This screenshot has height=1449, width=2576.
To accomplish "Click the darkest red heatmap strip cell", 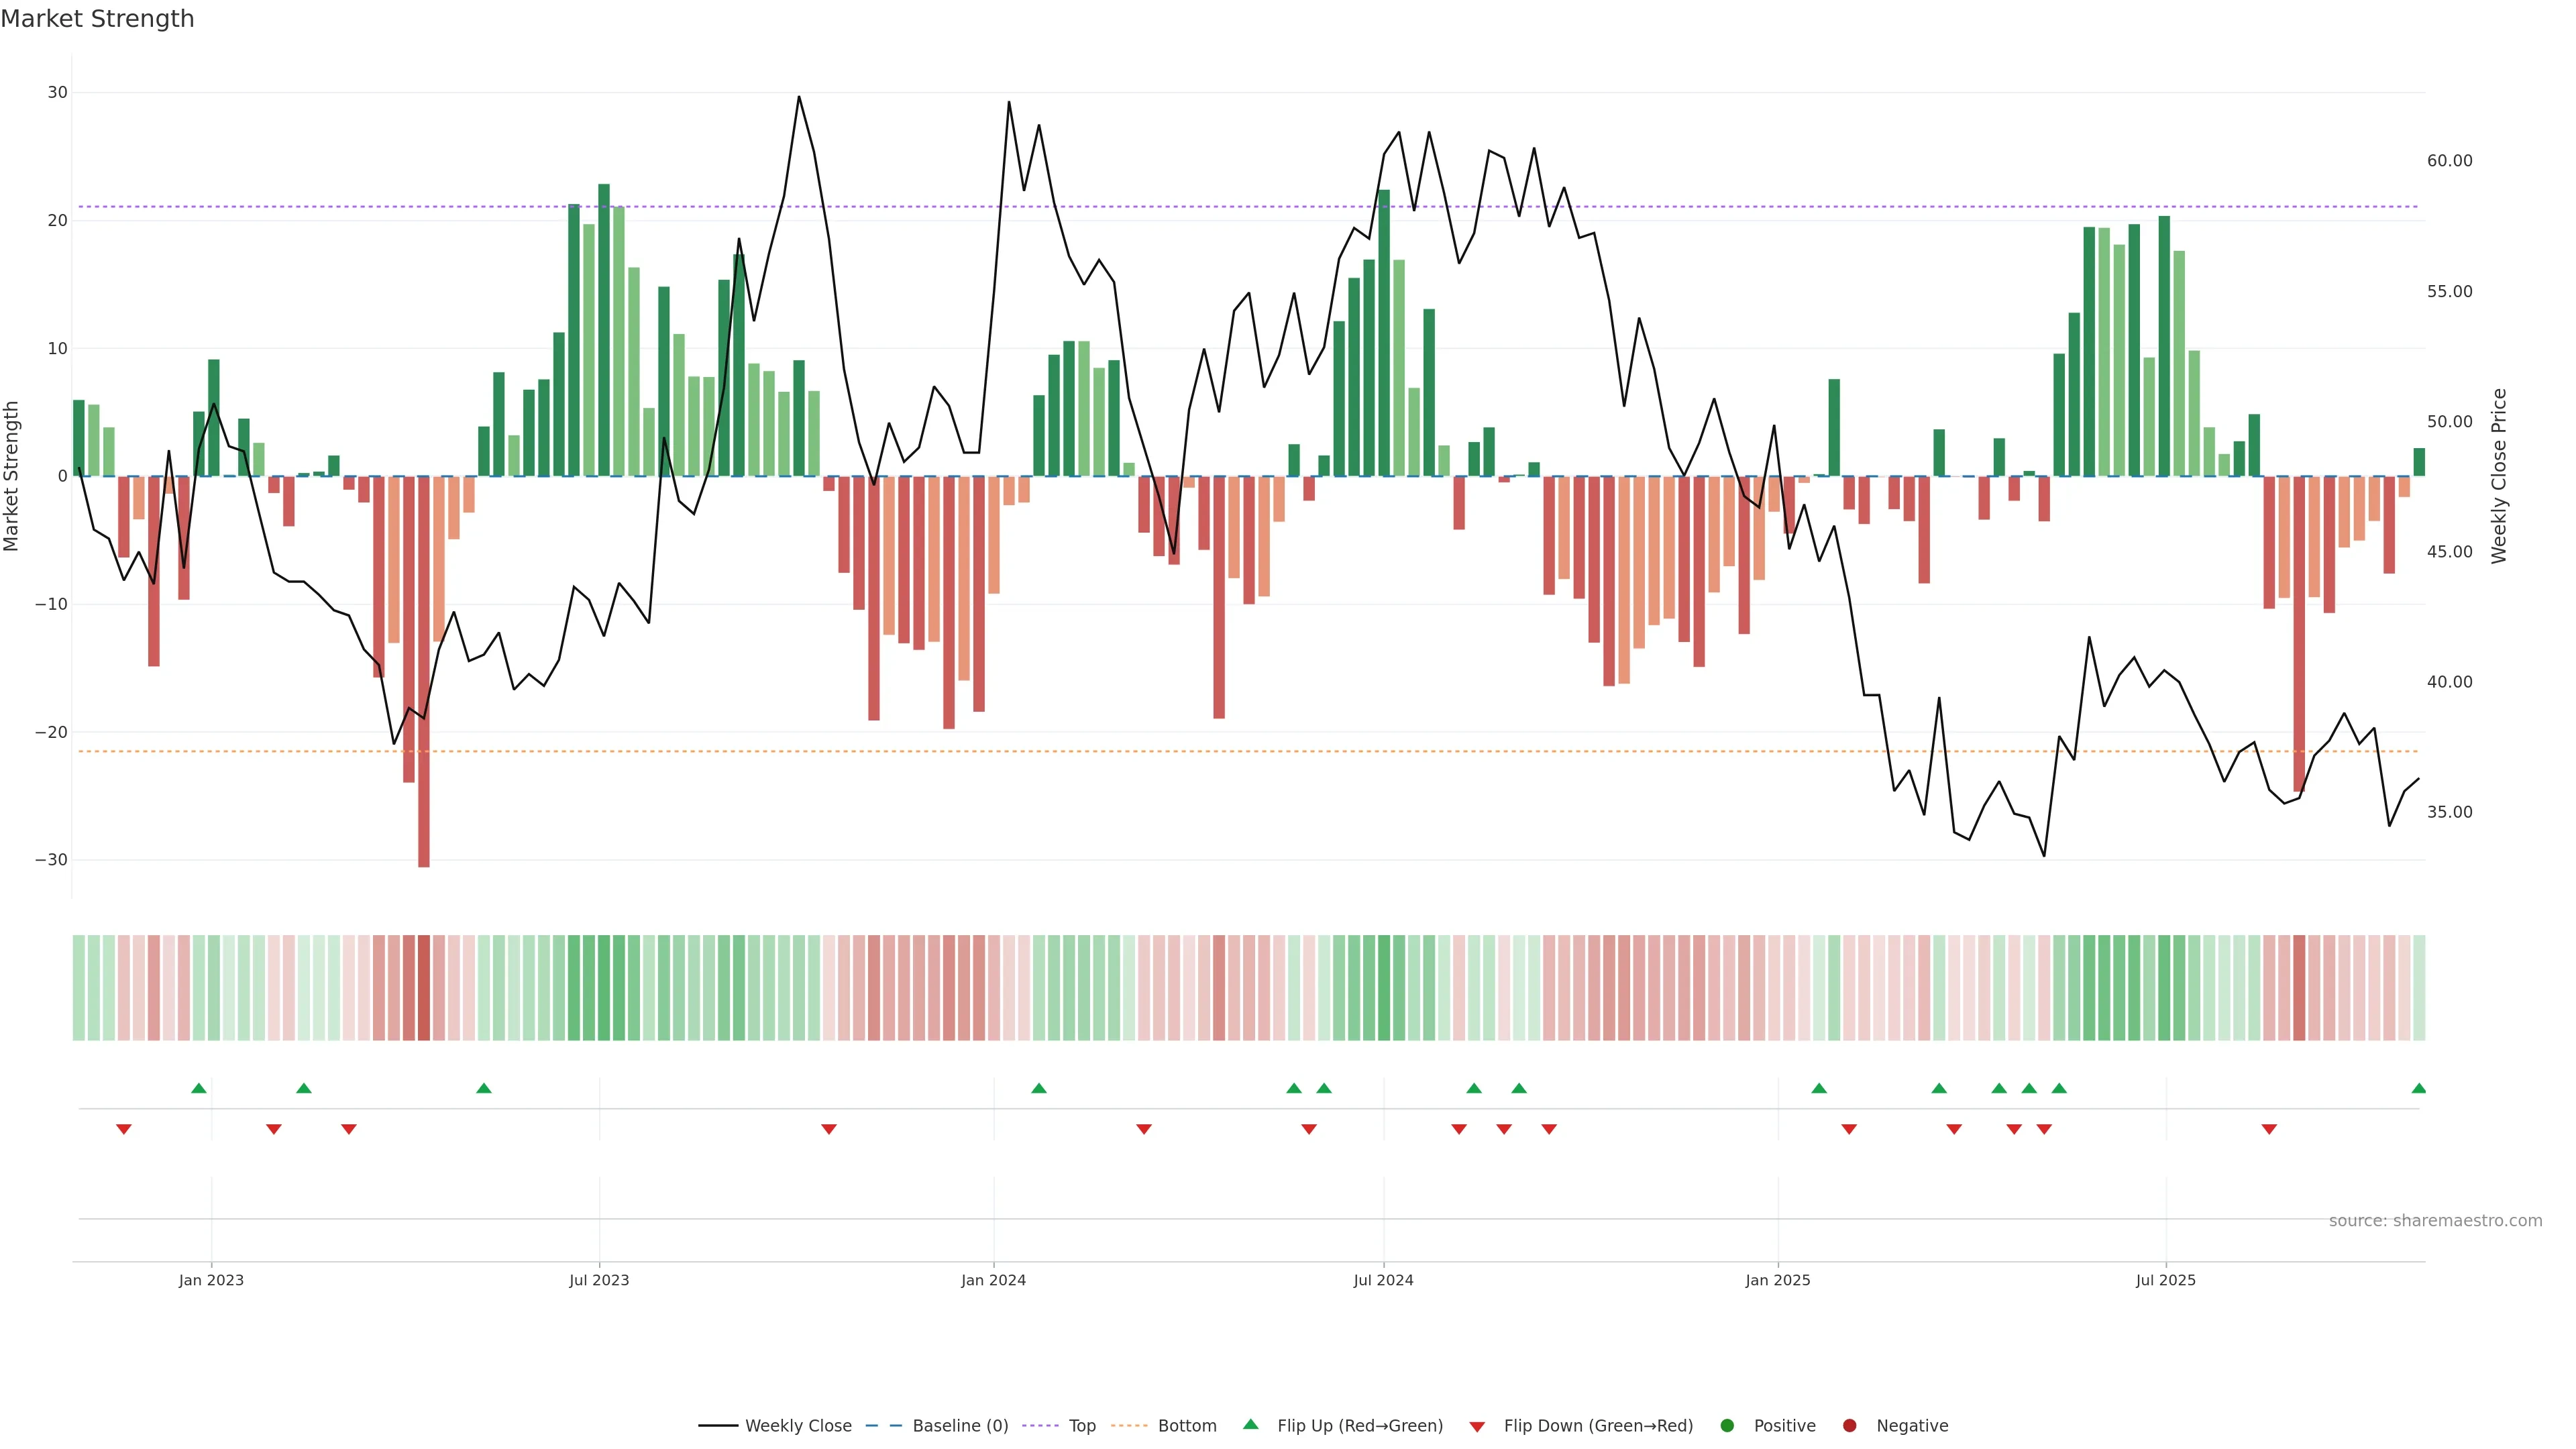I will (x=424, y=988).
